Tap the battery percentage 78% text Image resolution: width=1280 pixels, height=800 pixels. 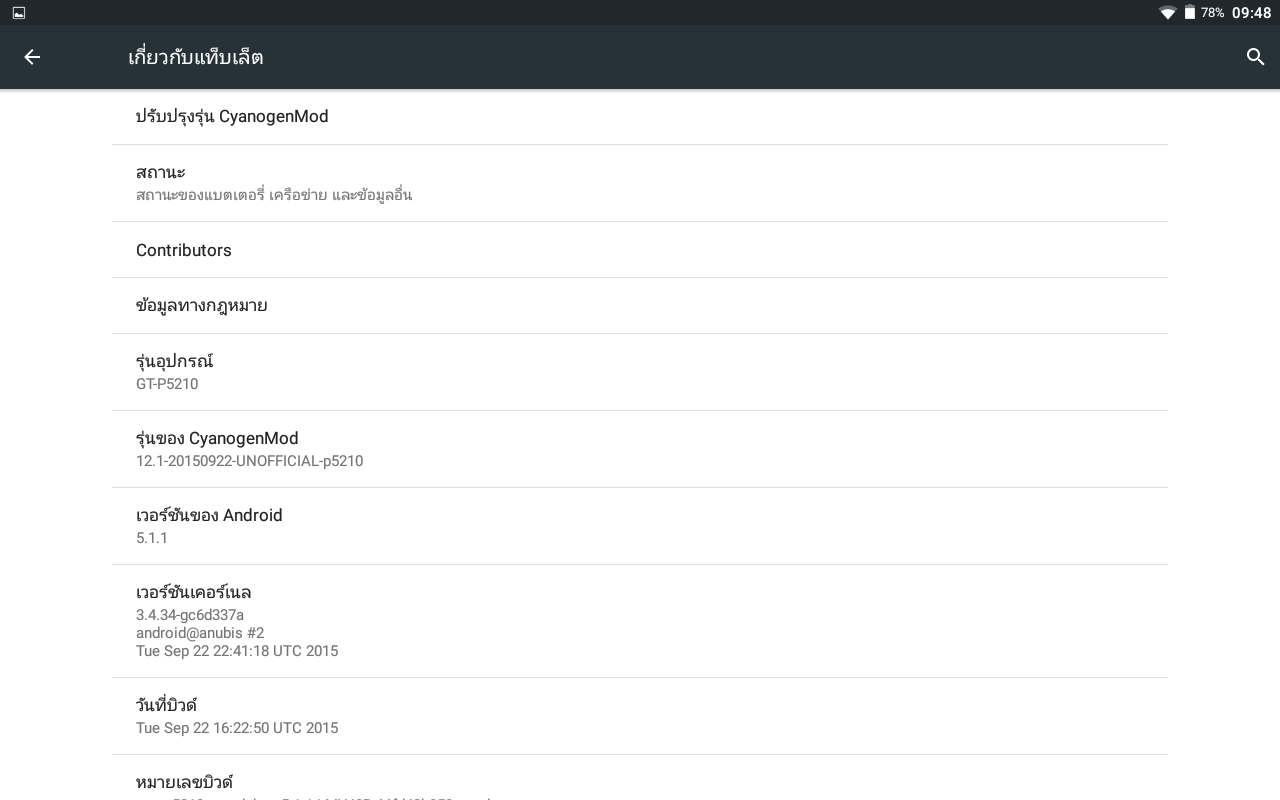point(1212,13)
